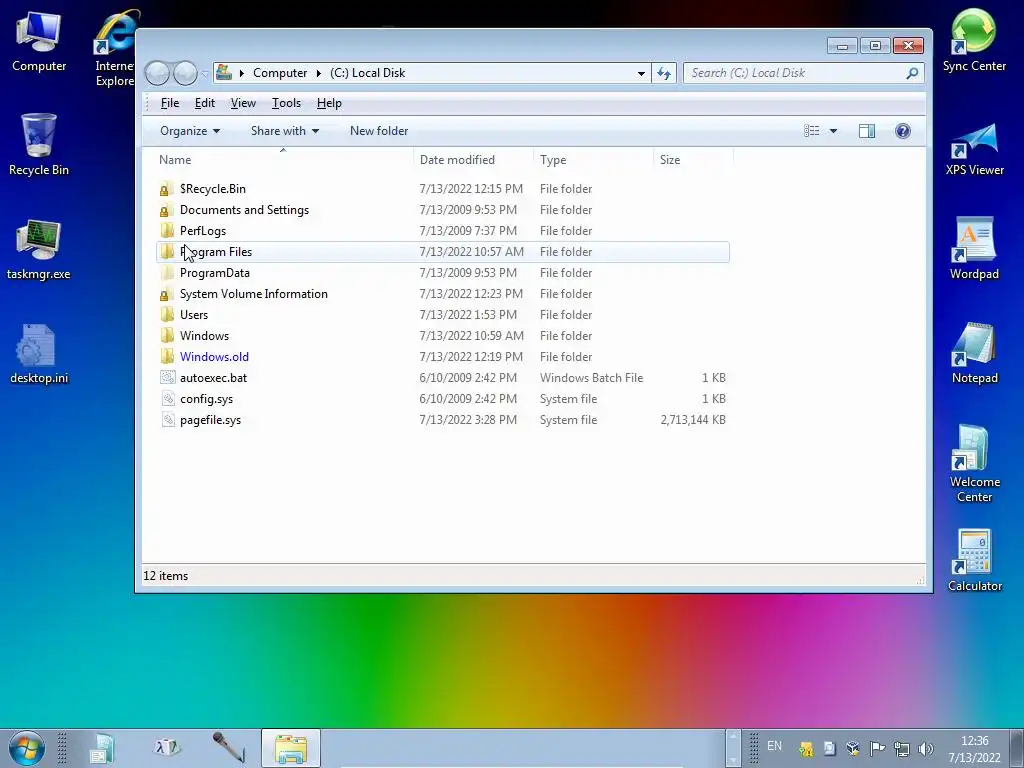Click the Explorer Back navigation button
The image size is (1024, 768).
coord(157,73)
